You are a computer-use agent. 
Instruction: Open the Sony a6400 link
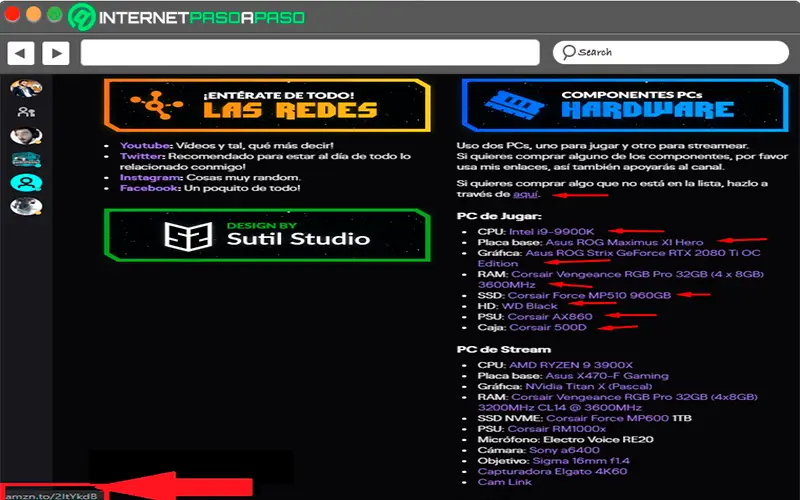(564, 451)
